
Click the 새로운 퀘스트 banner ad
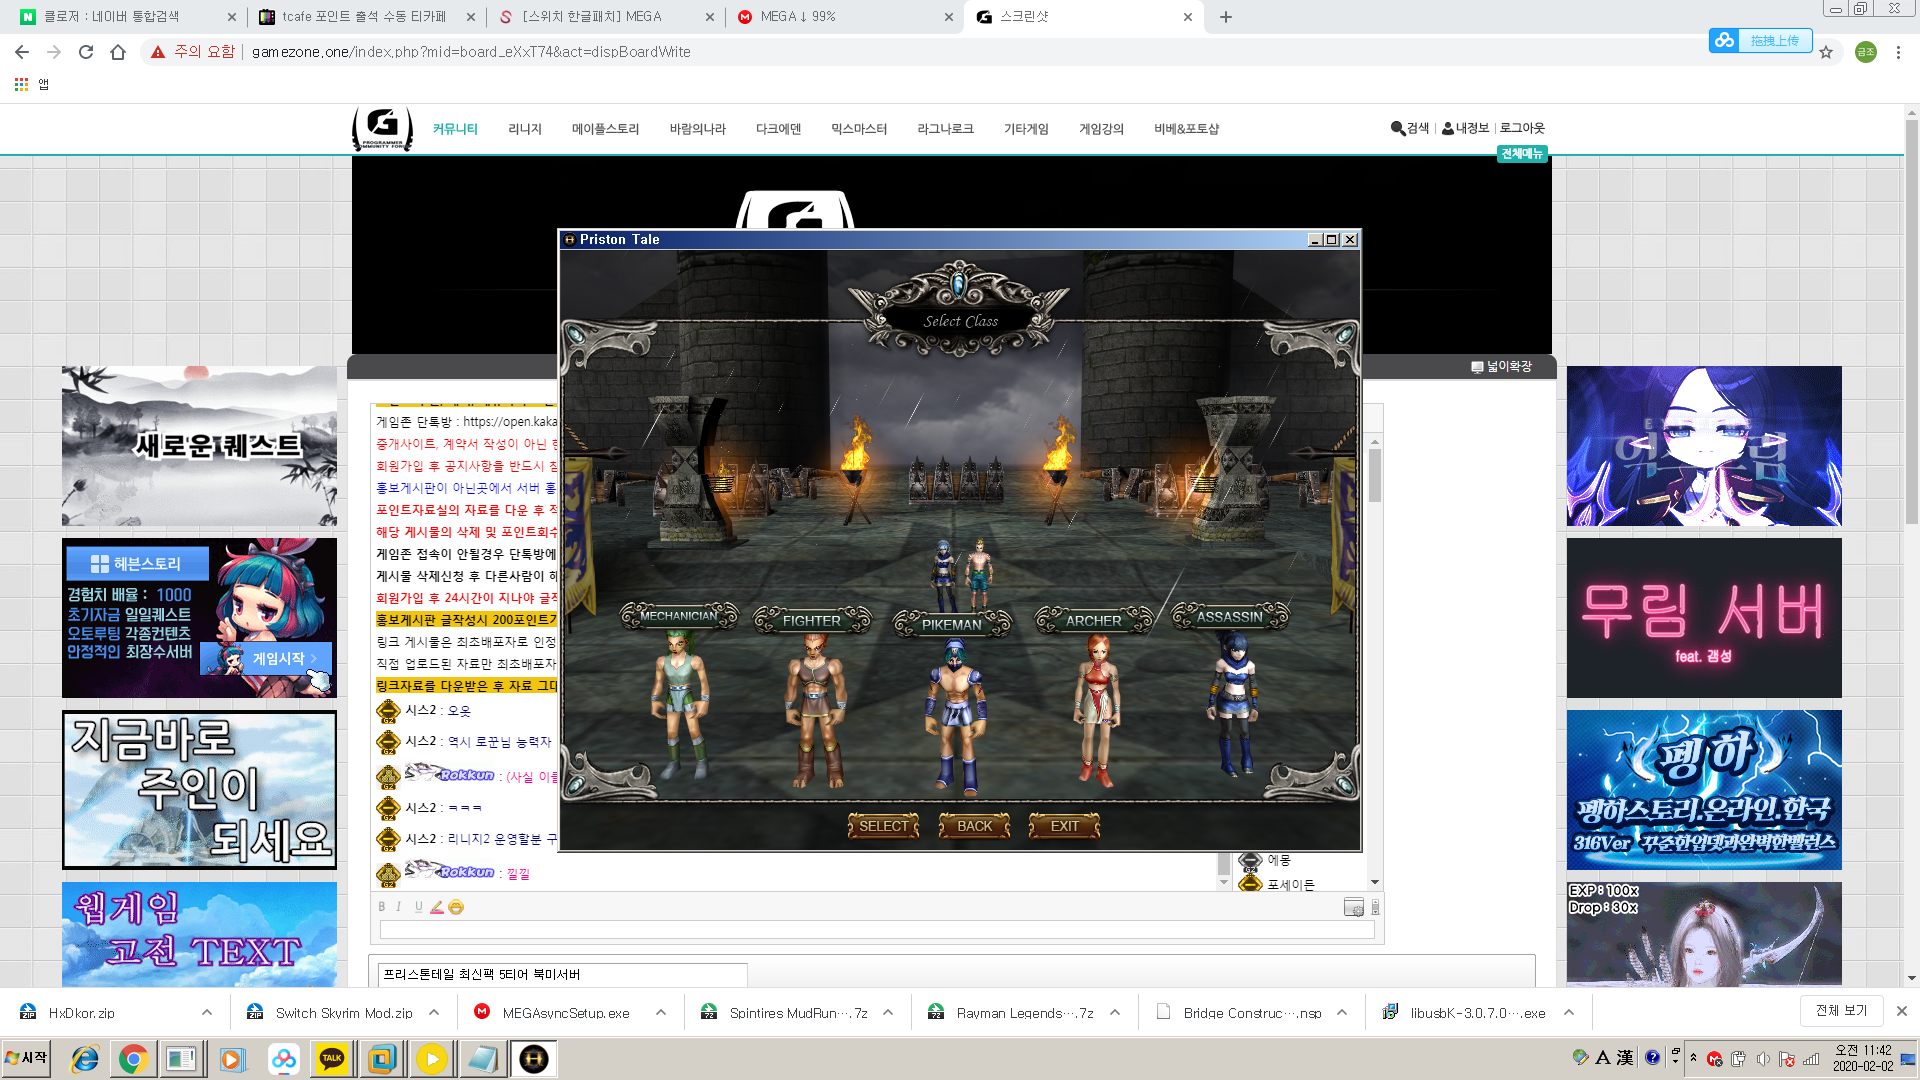coord(199,446)
